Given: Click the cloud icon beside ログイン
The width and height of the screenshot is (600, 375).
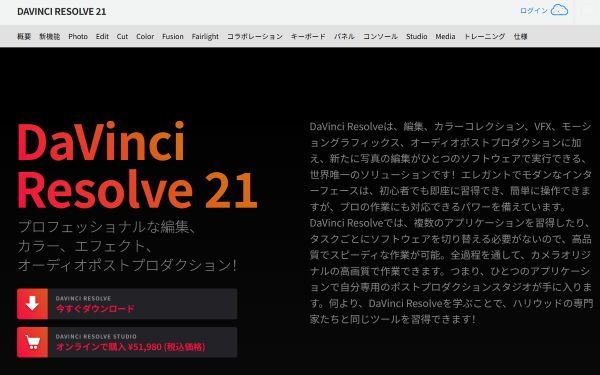Looking at the screenshot, I should tap(559, 10).
